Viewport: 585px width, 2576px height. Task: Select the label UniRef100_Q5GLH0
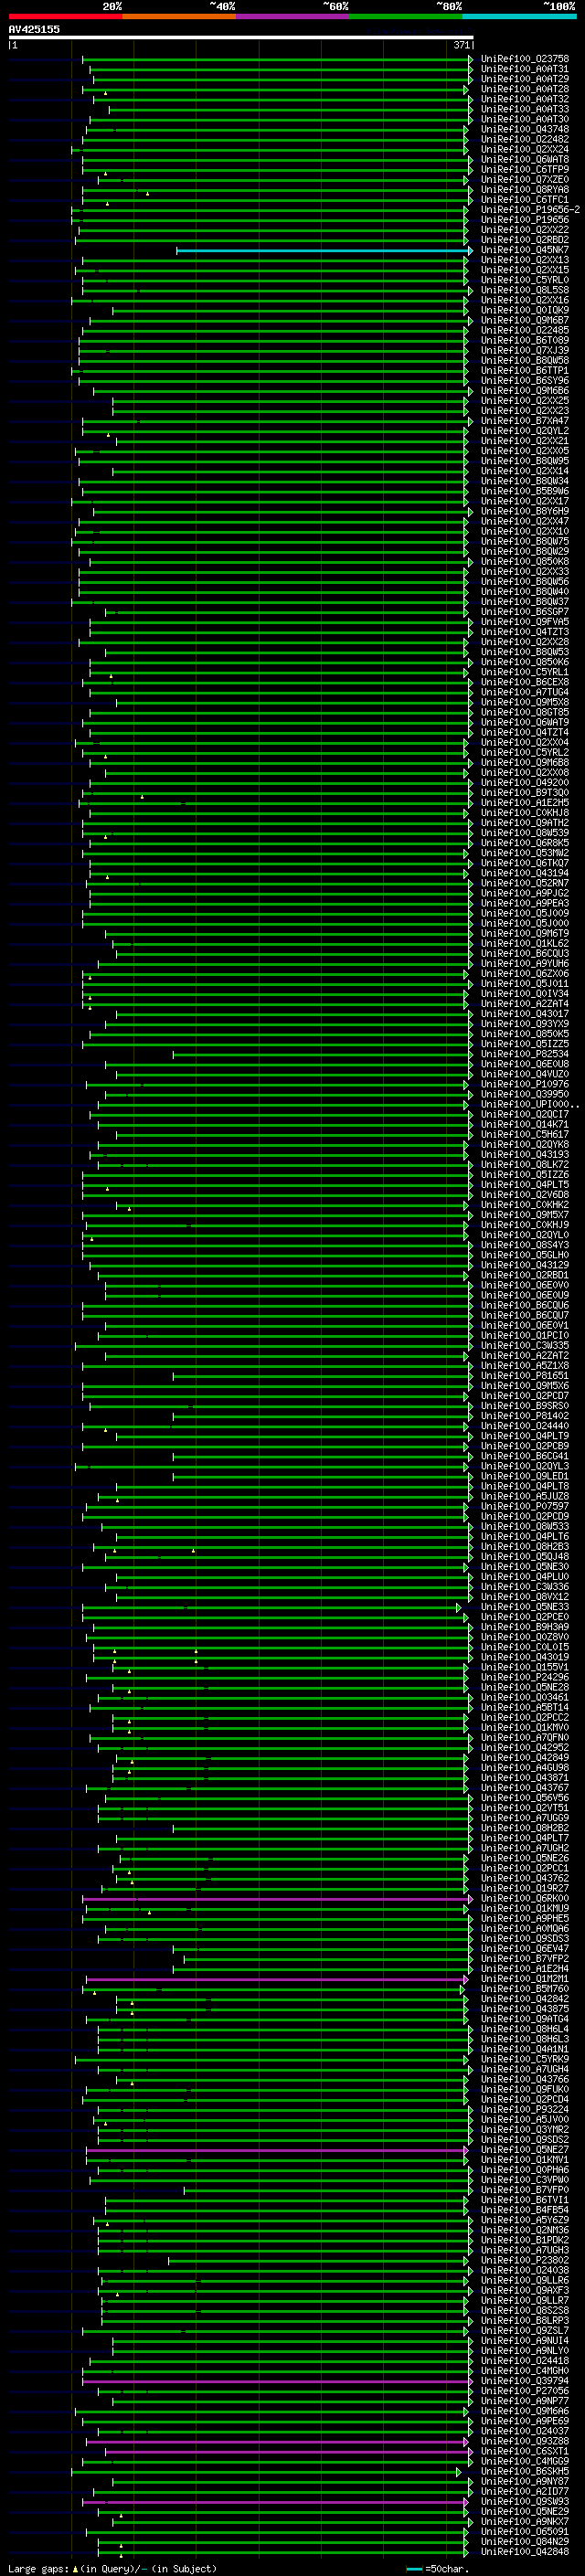click(x=525, y=1255)
